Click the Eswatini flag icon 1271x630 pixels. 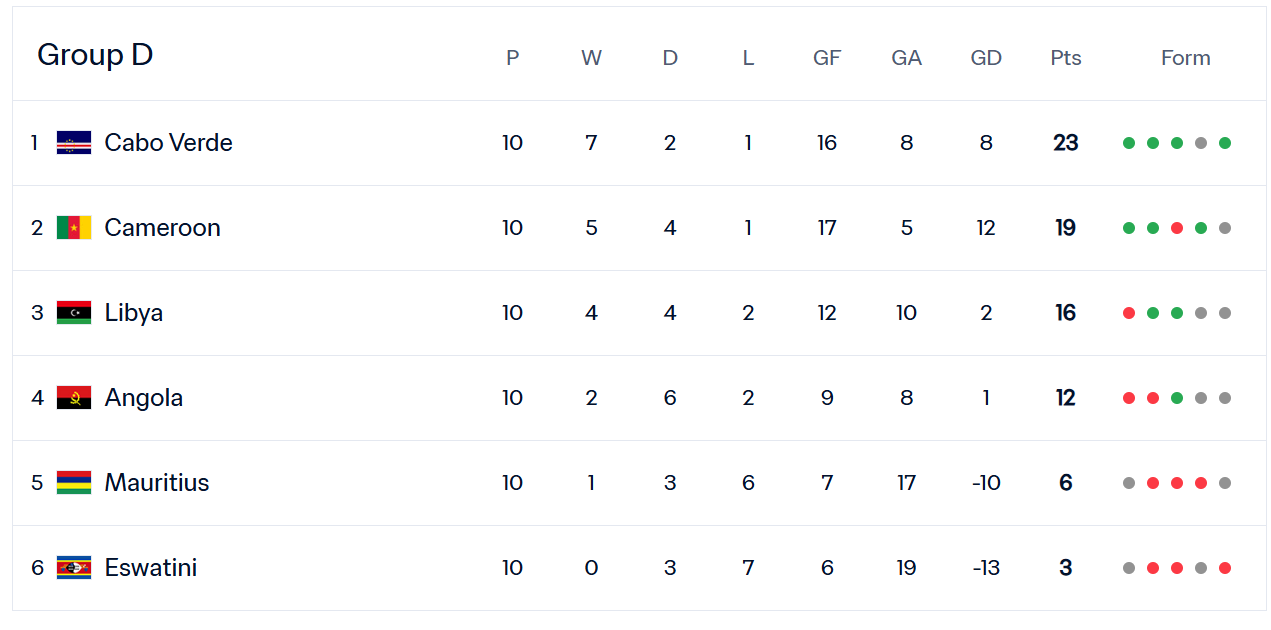pyautogui.click(x=74, y=568)
